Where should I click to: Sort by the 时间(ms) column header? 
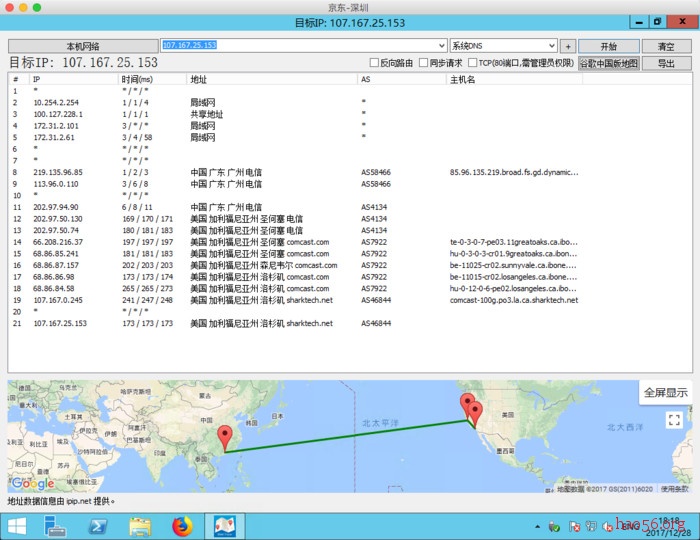(x=152, y=79)
